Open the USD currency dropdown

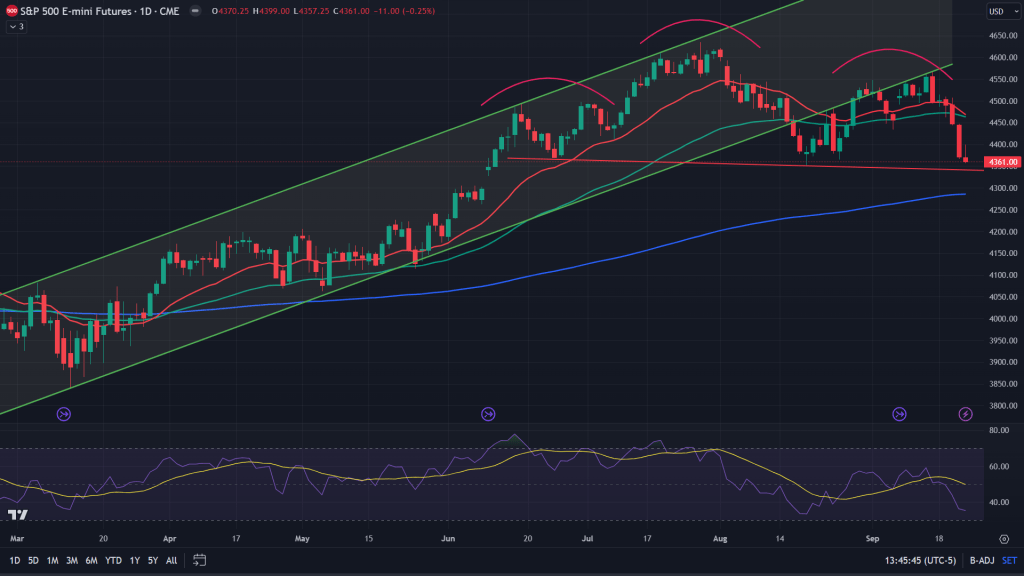pos(996,12)
